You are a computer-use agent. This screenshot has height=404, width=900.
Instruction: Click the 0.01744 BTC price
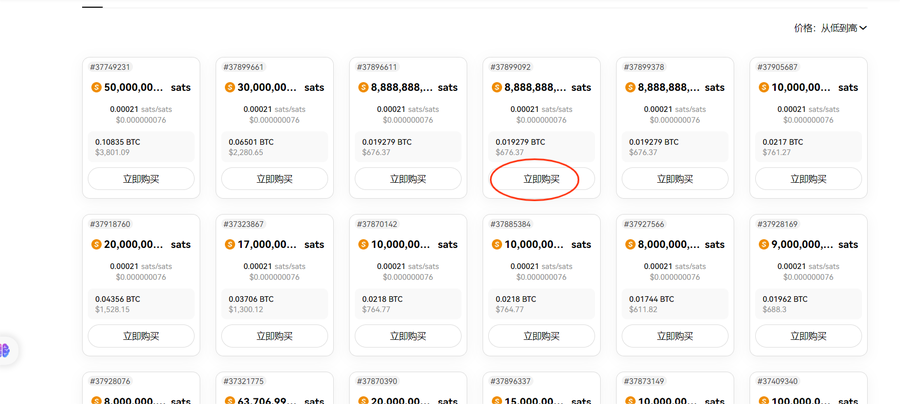click(x=651, y=299)
